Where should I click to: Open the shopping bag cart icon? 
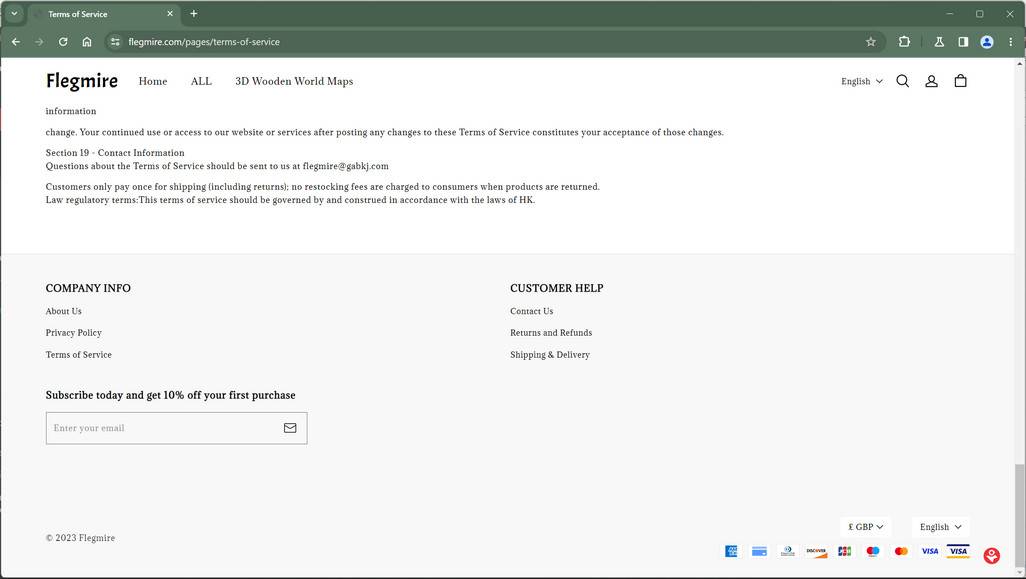tap(960, 81)
